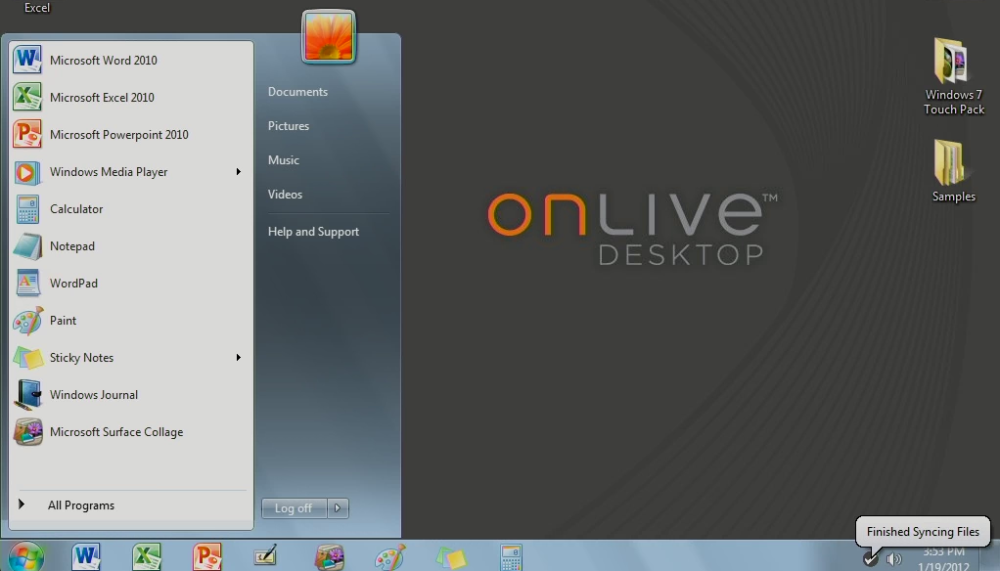Open the PowerPoint taskbar icon
Image resolution: width=1000 pixels, height=571 pixels.
click(207, 556)
